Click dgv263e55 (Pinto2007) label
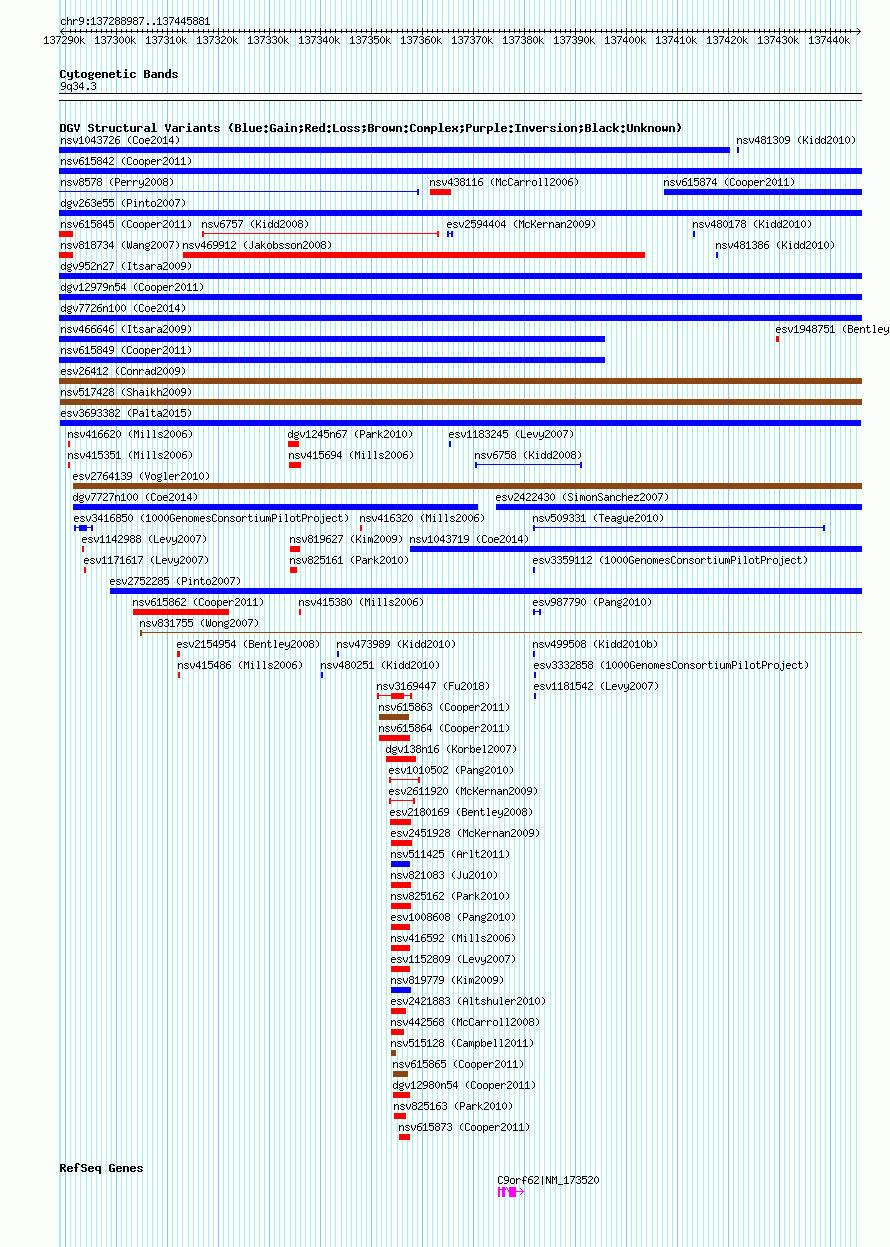 [x=123, y=204]
